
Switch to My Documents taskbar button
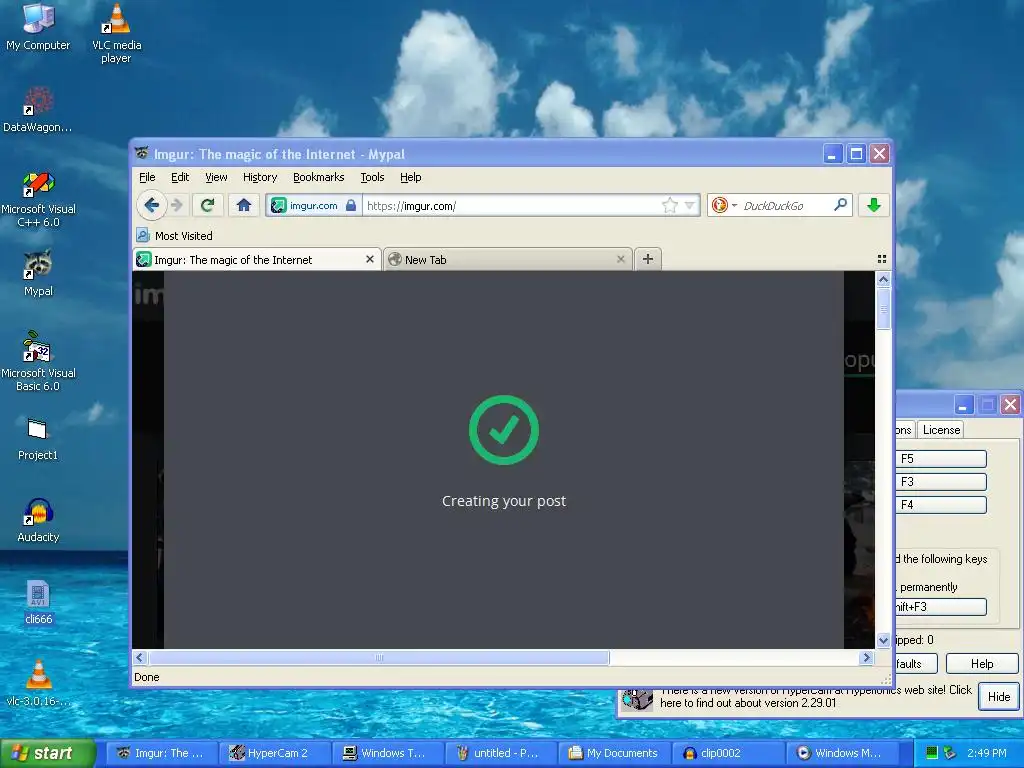click(614, 753)
